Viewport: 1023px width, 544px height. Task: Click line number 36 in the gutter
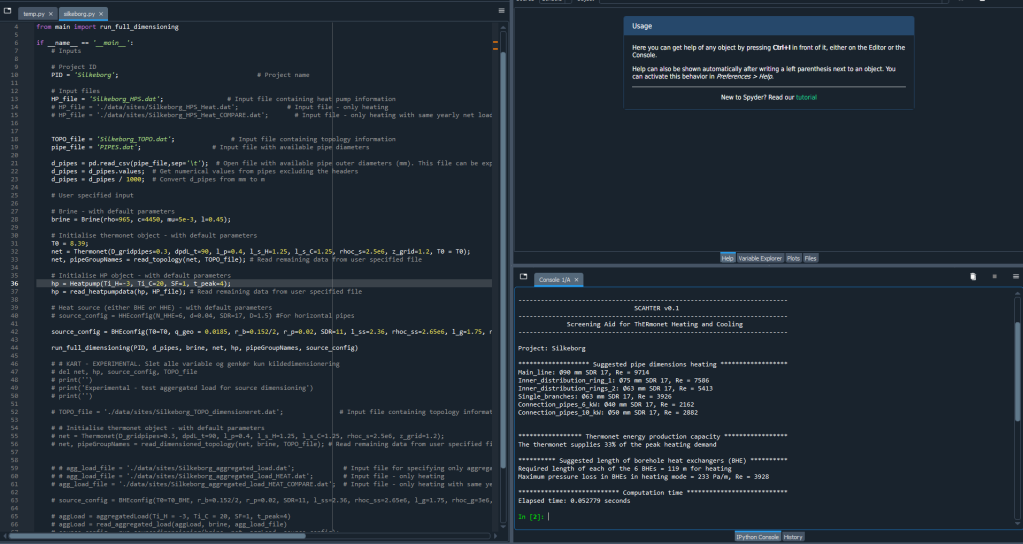14,284
